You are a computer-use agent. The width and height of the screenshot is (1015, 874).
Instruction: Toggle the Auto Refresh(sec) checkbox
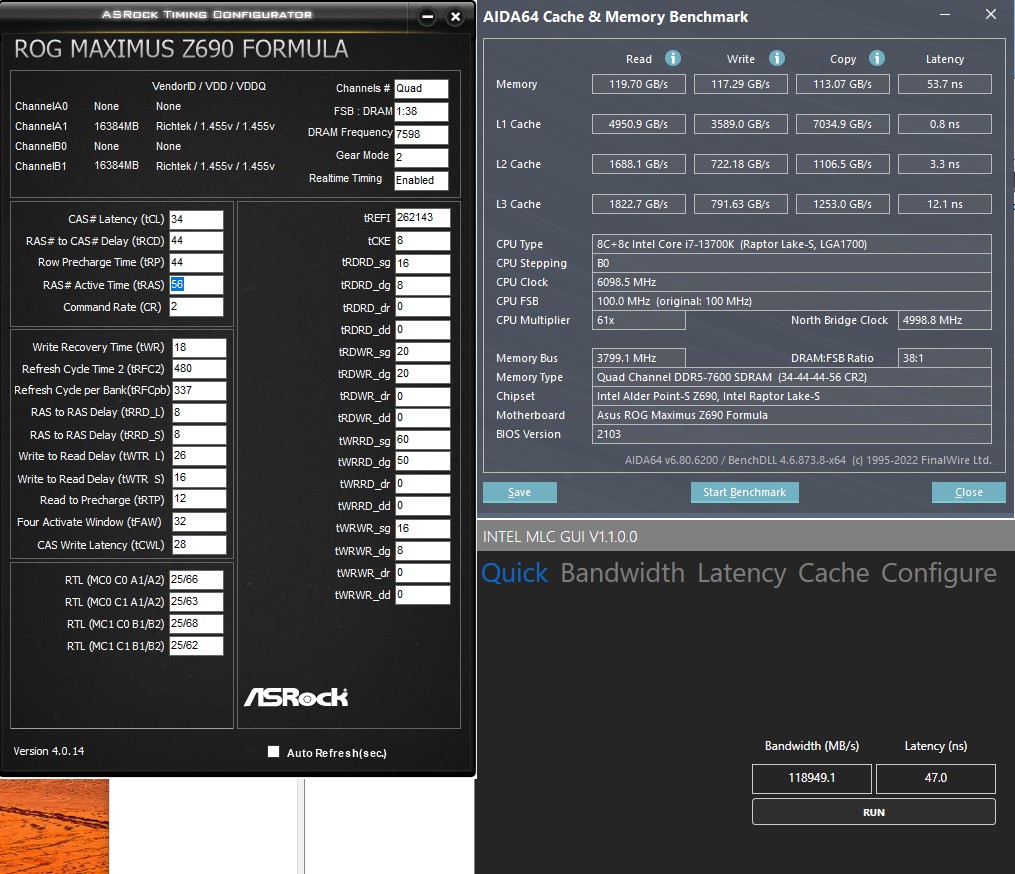click(x=274, y=752)
